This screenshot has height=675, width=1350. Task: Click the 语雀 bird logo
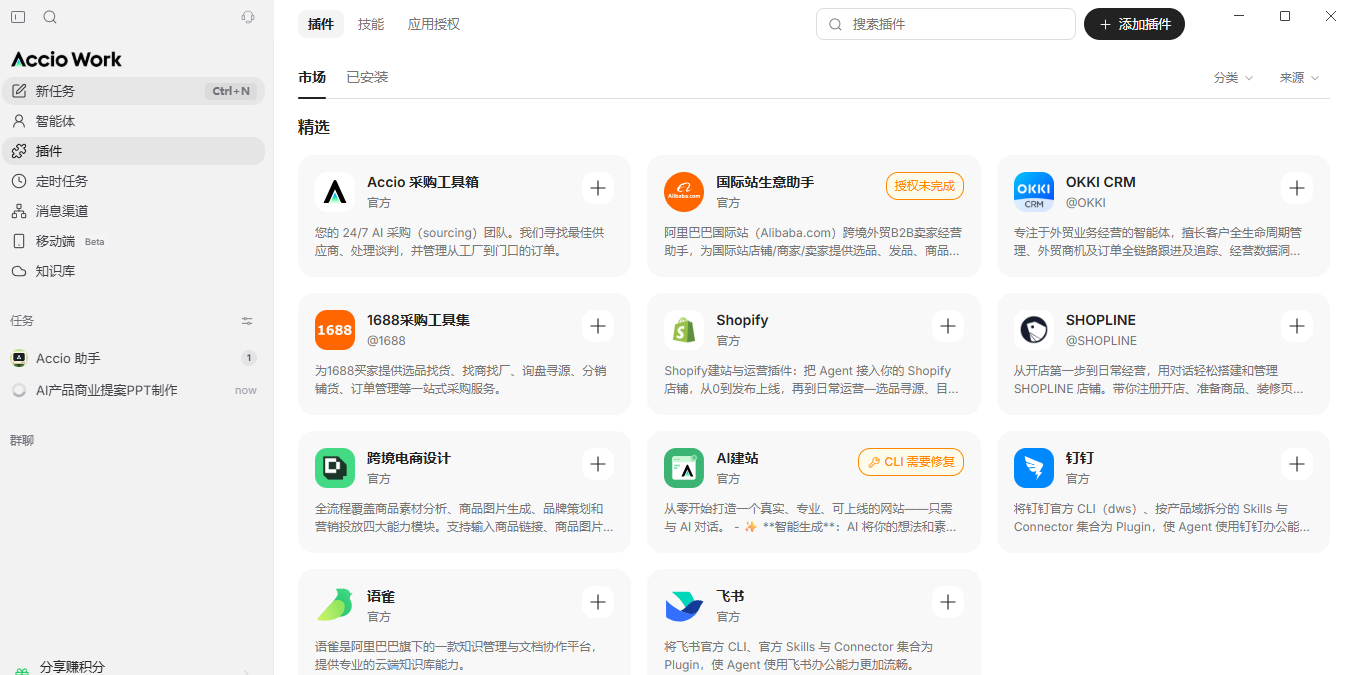click(335, 606)
